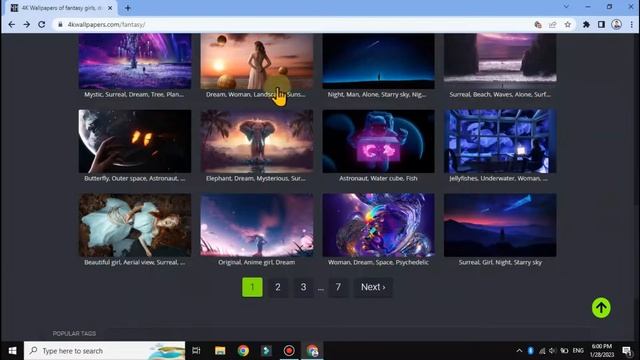The width and height of the screenshot is (640, 360).
Task: Open the Chrome profile avatar
Action: click(617, 24)
